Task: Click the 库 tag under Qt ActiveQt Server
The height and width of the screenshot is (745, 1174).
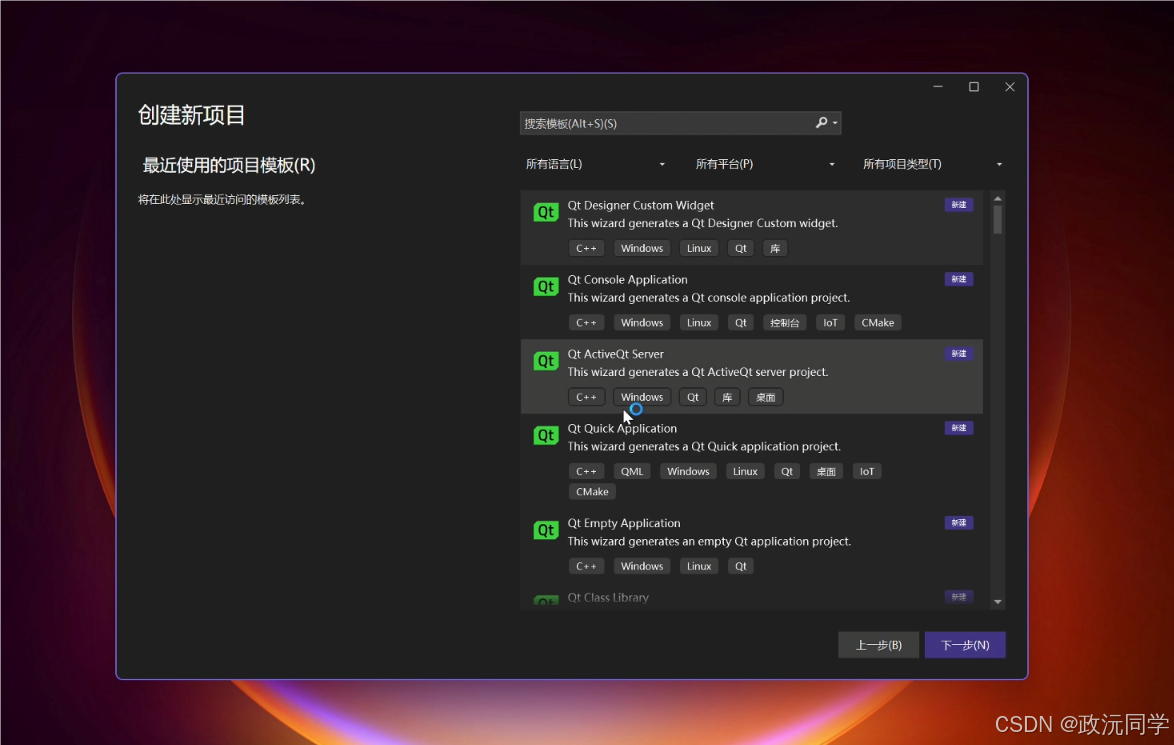Action: [727, 397]
